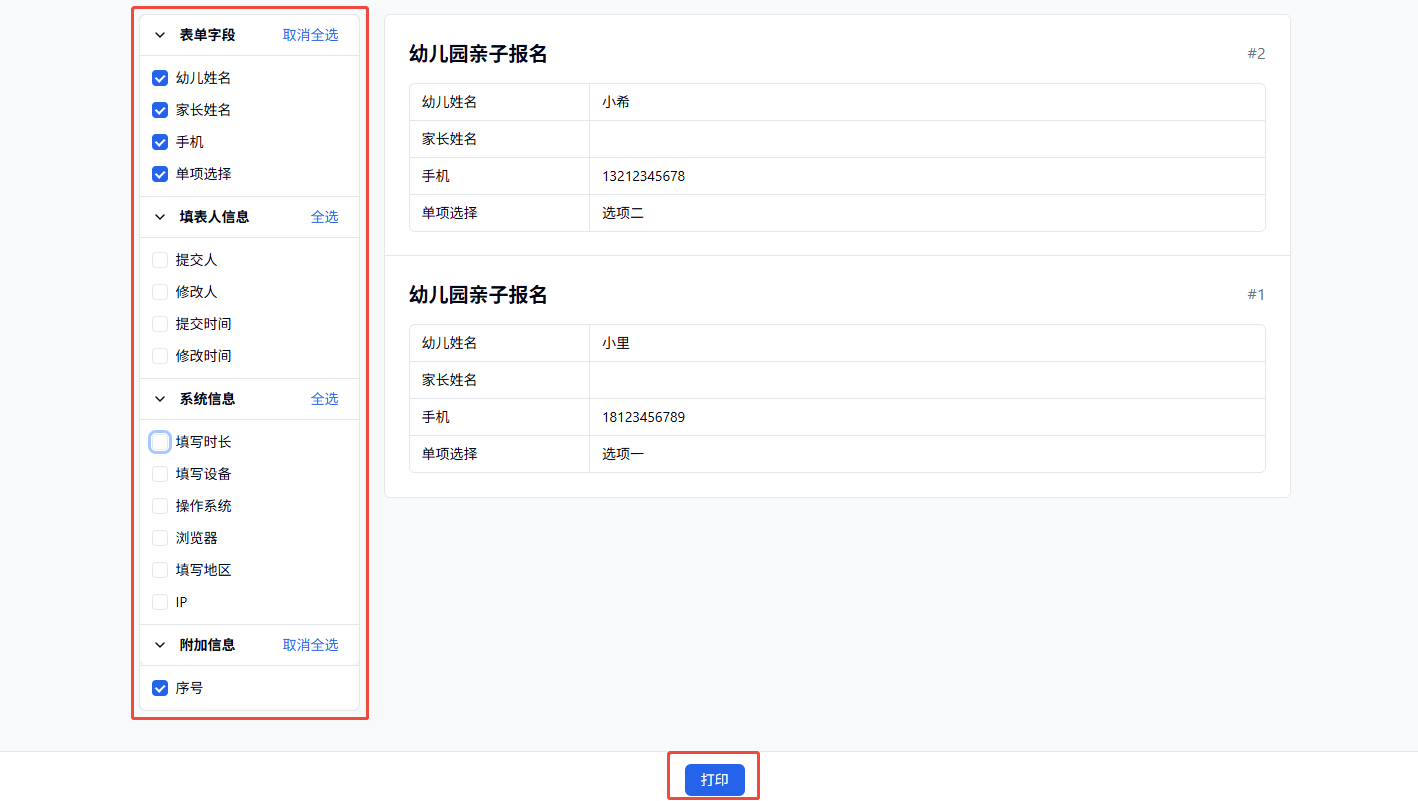Uncheck the 家长姓名 checkbox

point(160,110)
